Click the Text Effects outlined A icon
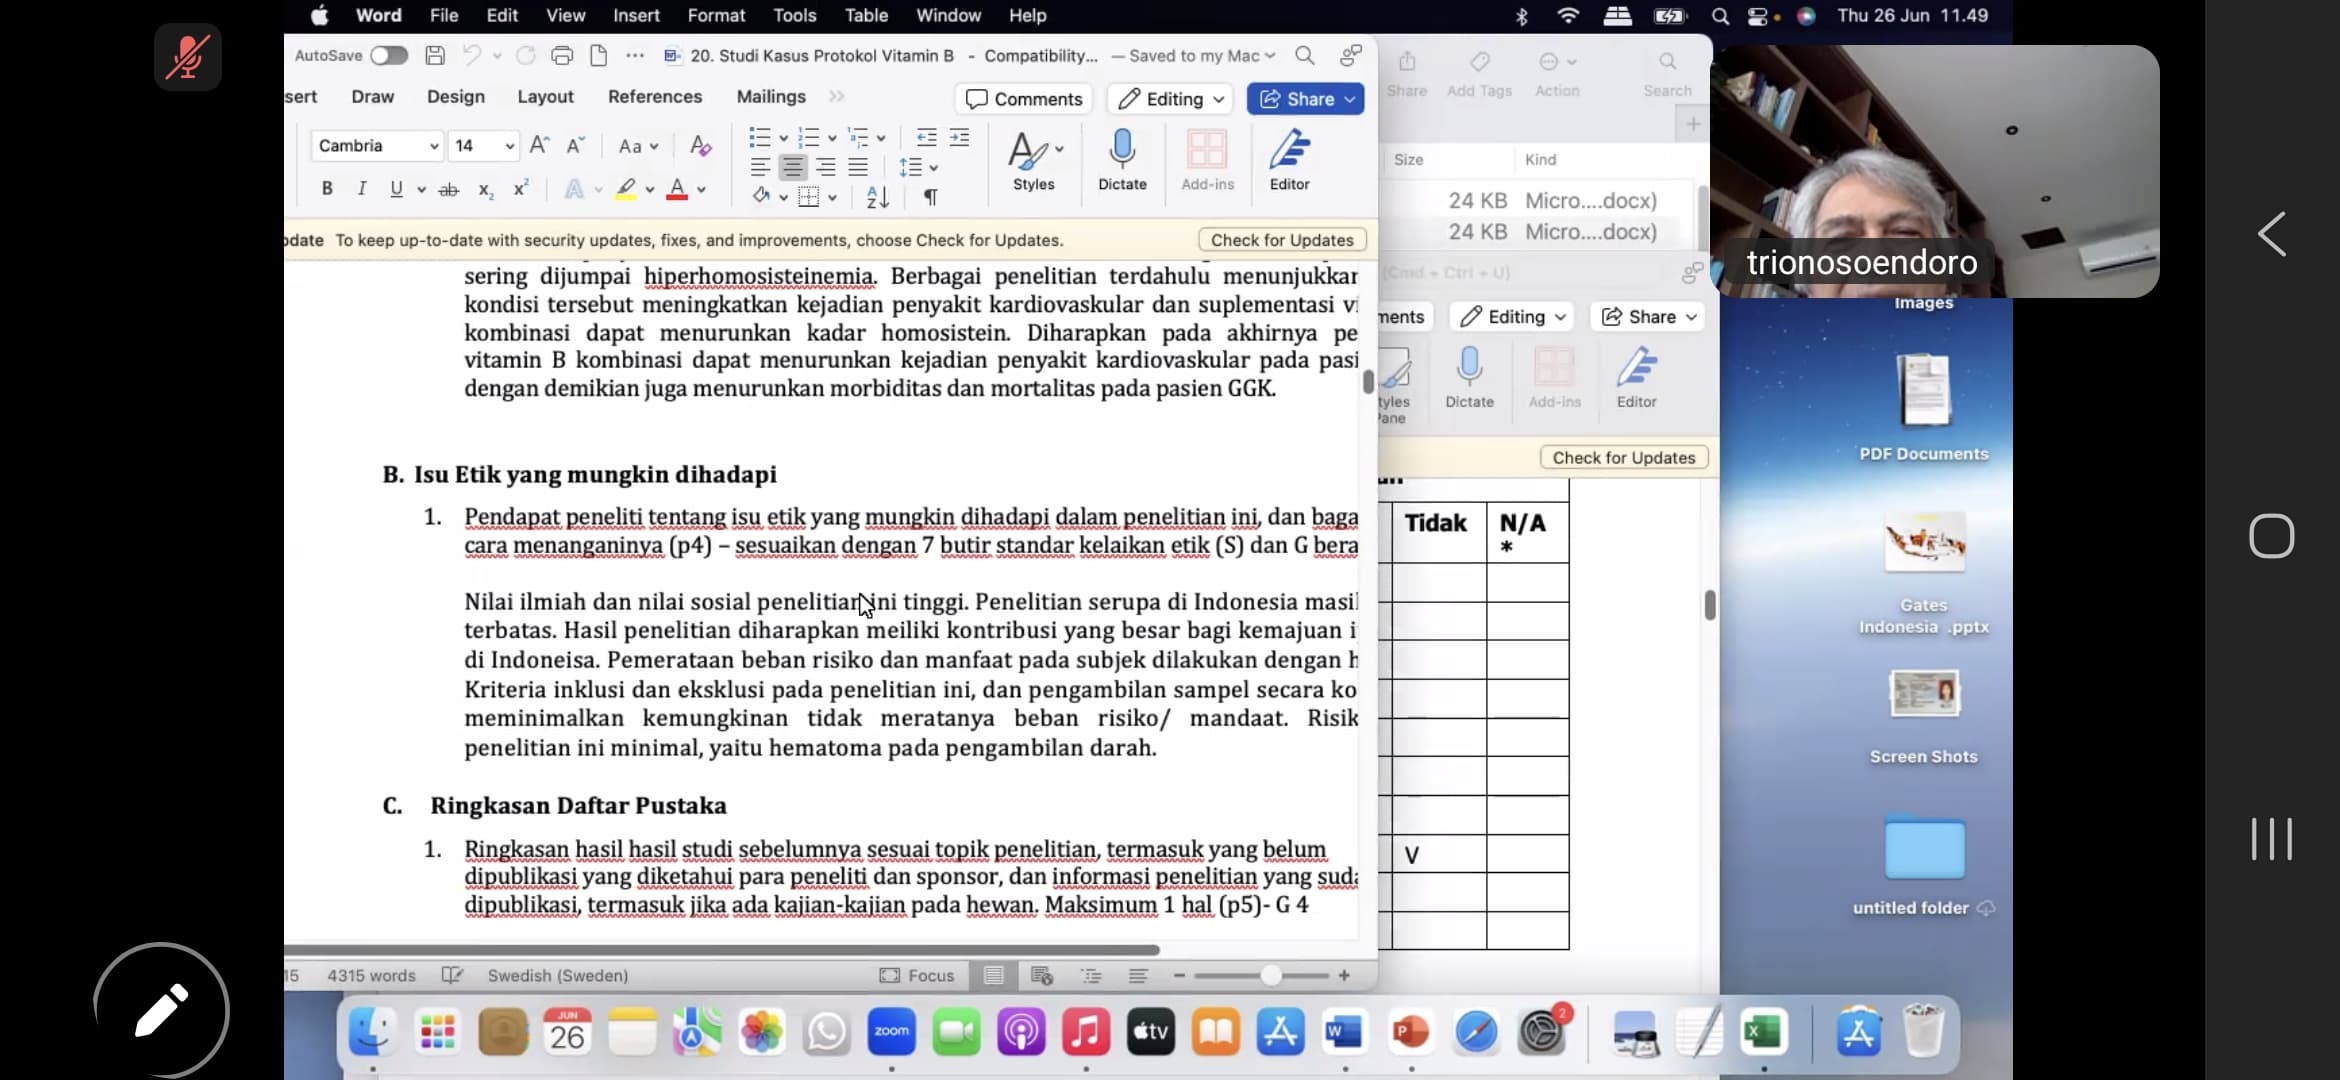 point(574,189)
